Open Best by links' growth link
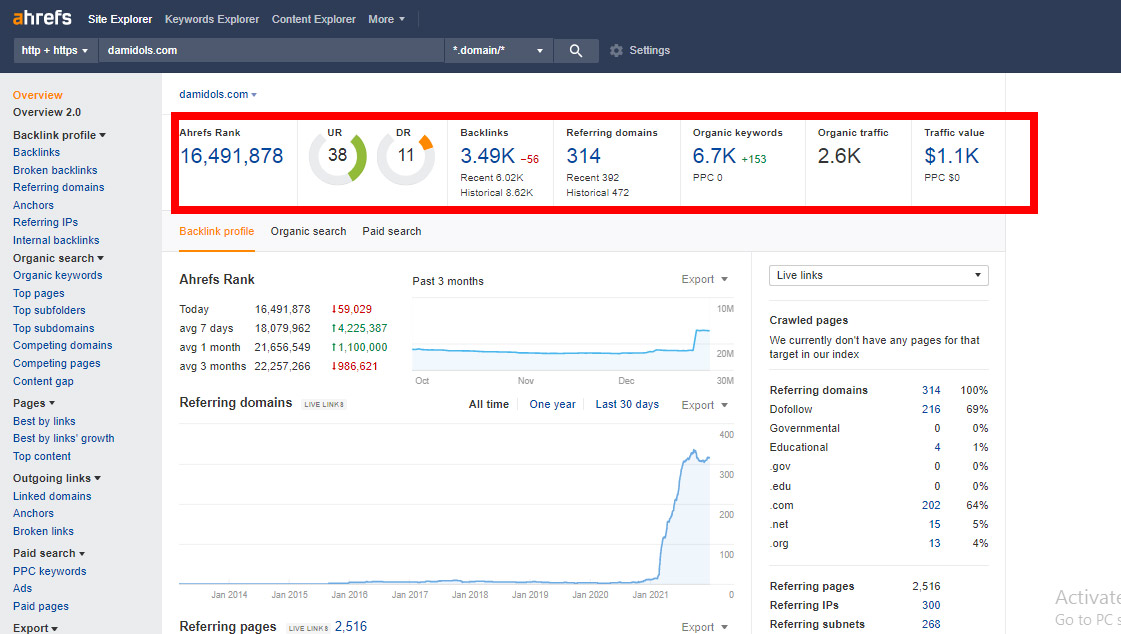Viewport: 1121px width, 634px height. 64,438
